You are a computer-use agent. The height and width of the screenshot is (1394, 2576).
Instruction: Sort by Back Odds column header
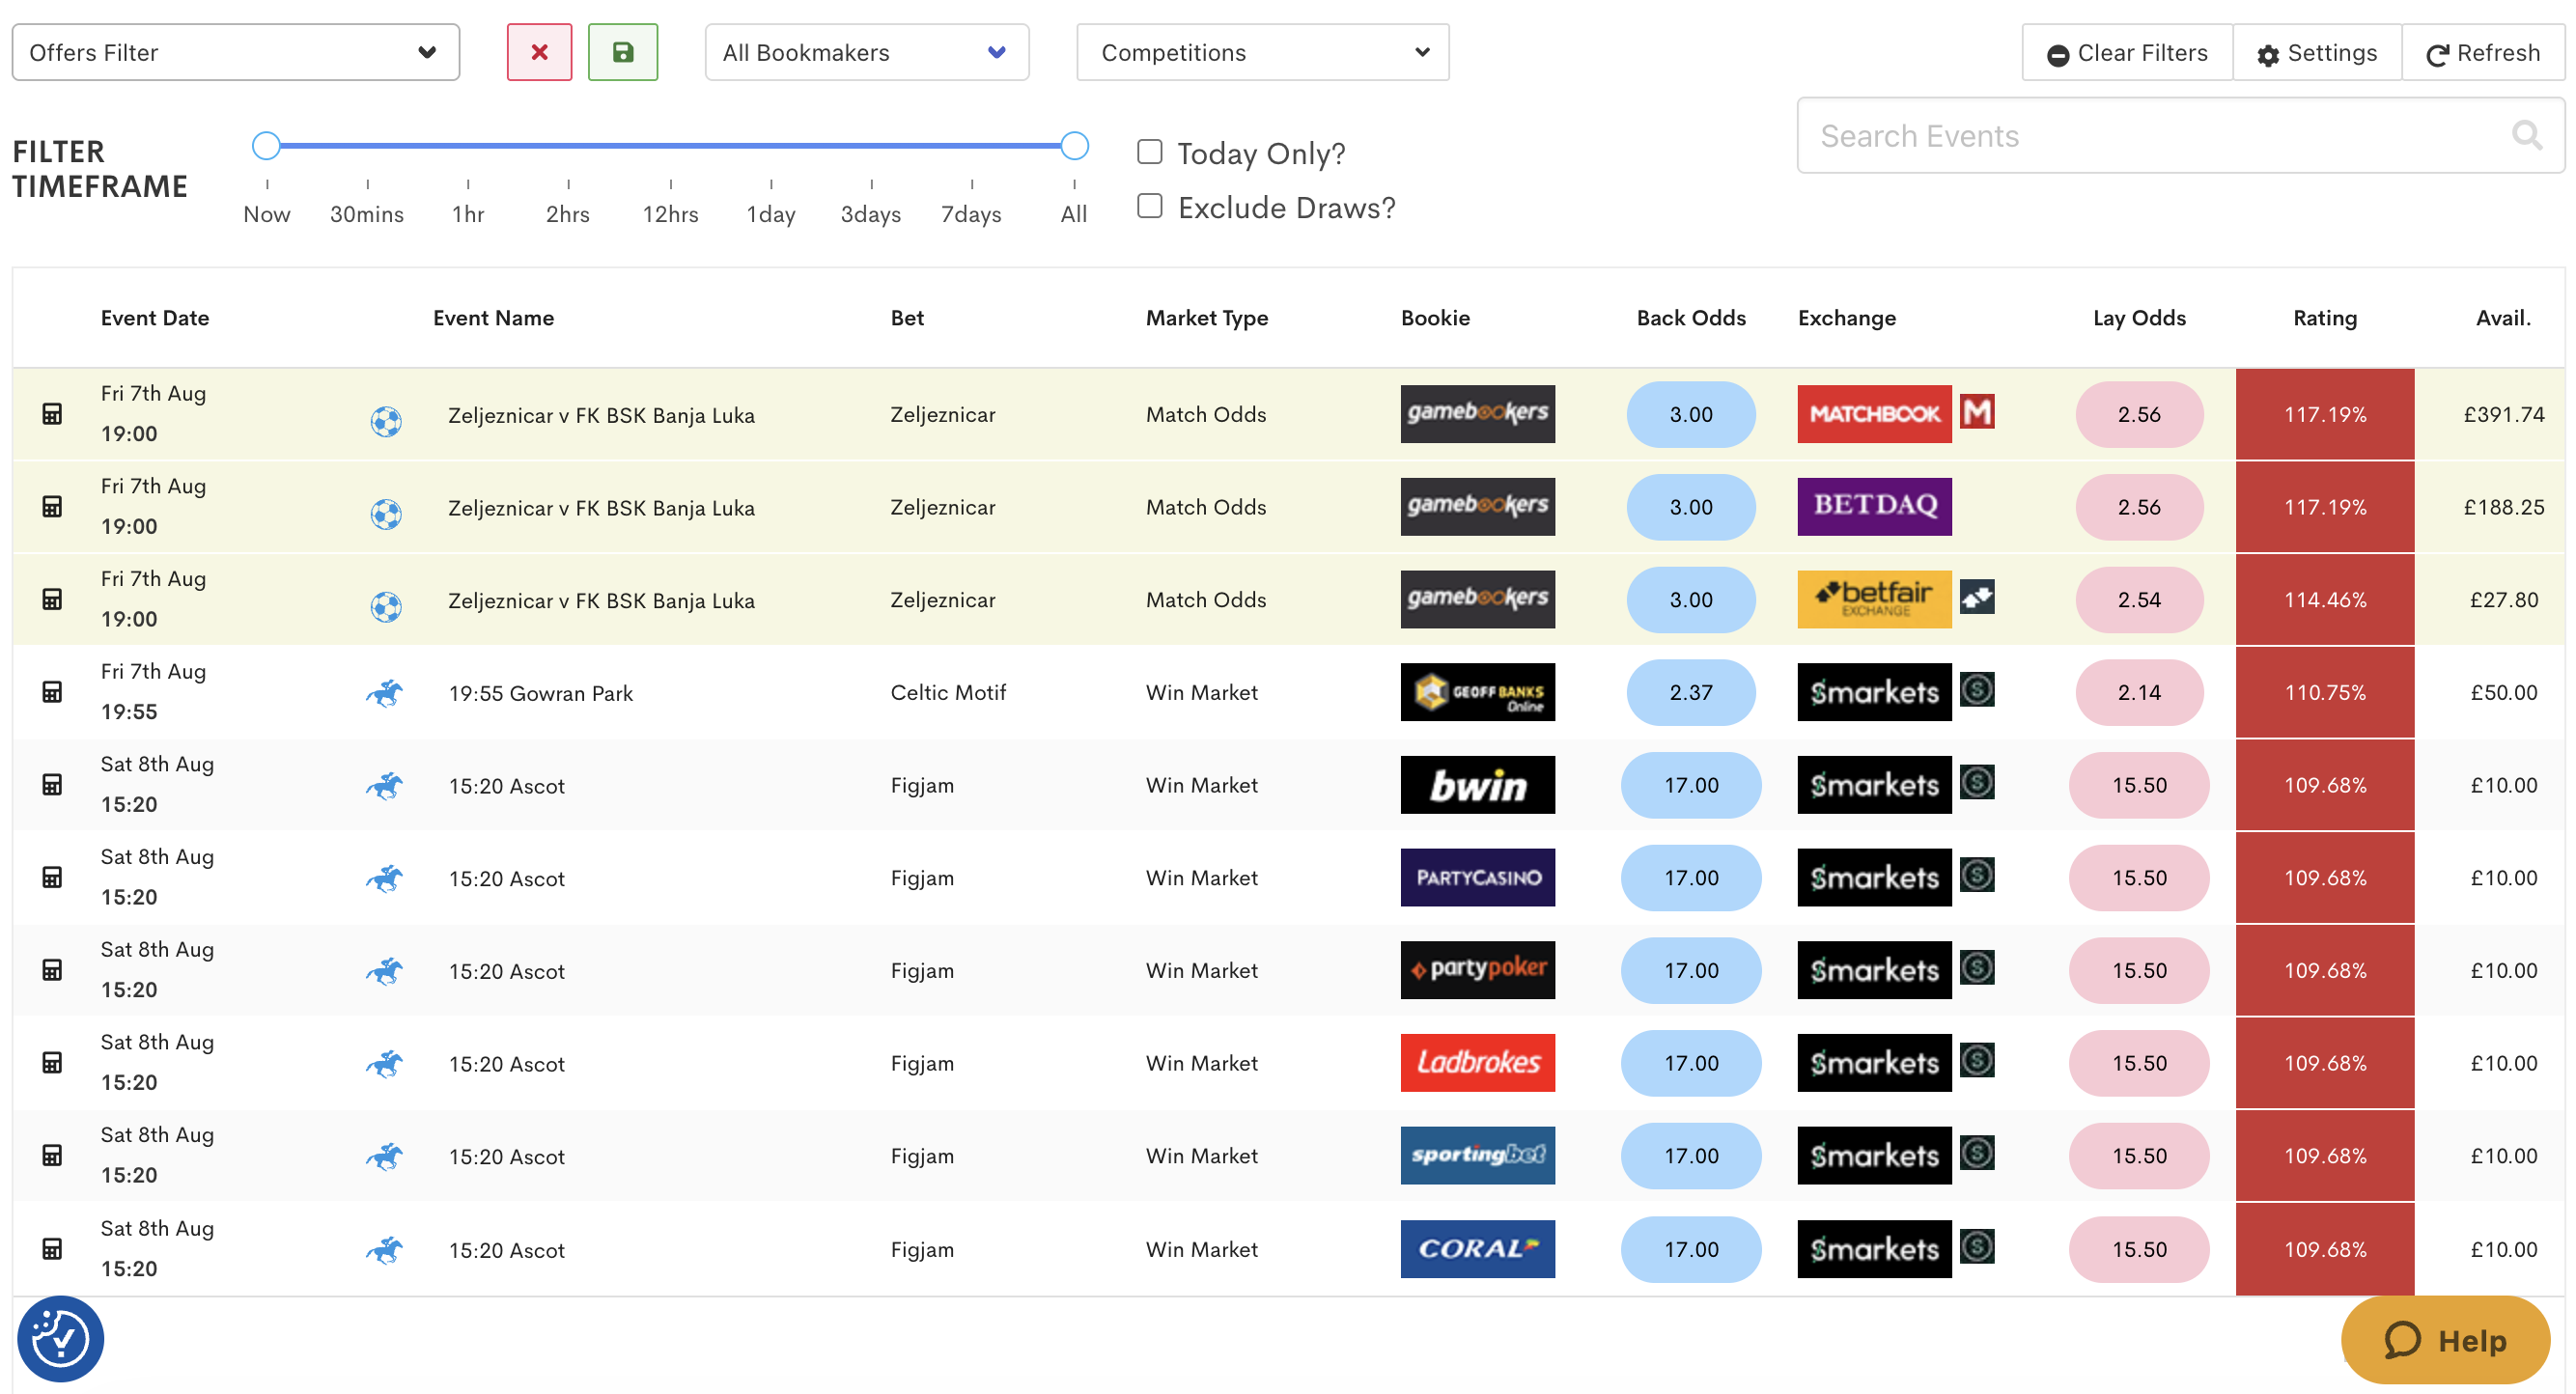[1691, 318]
